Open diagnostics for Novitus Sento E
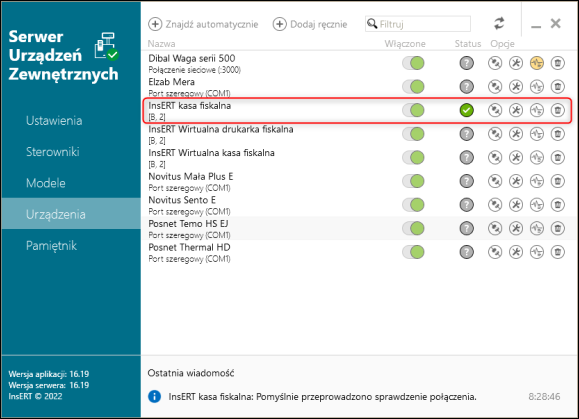This screenshot has width=579, height=419. pos(537,205)
